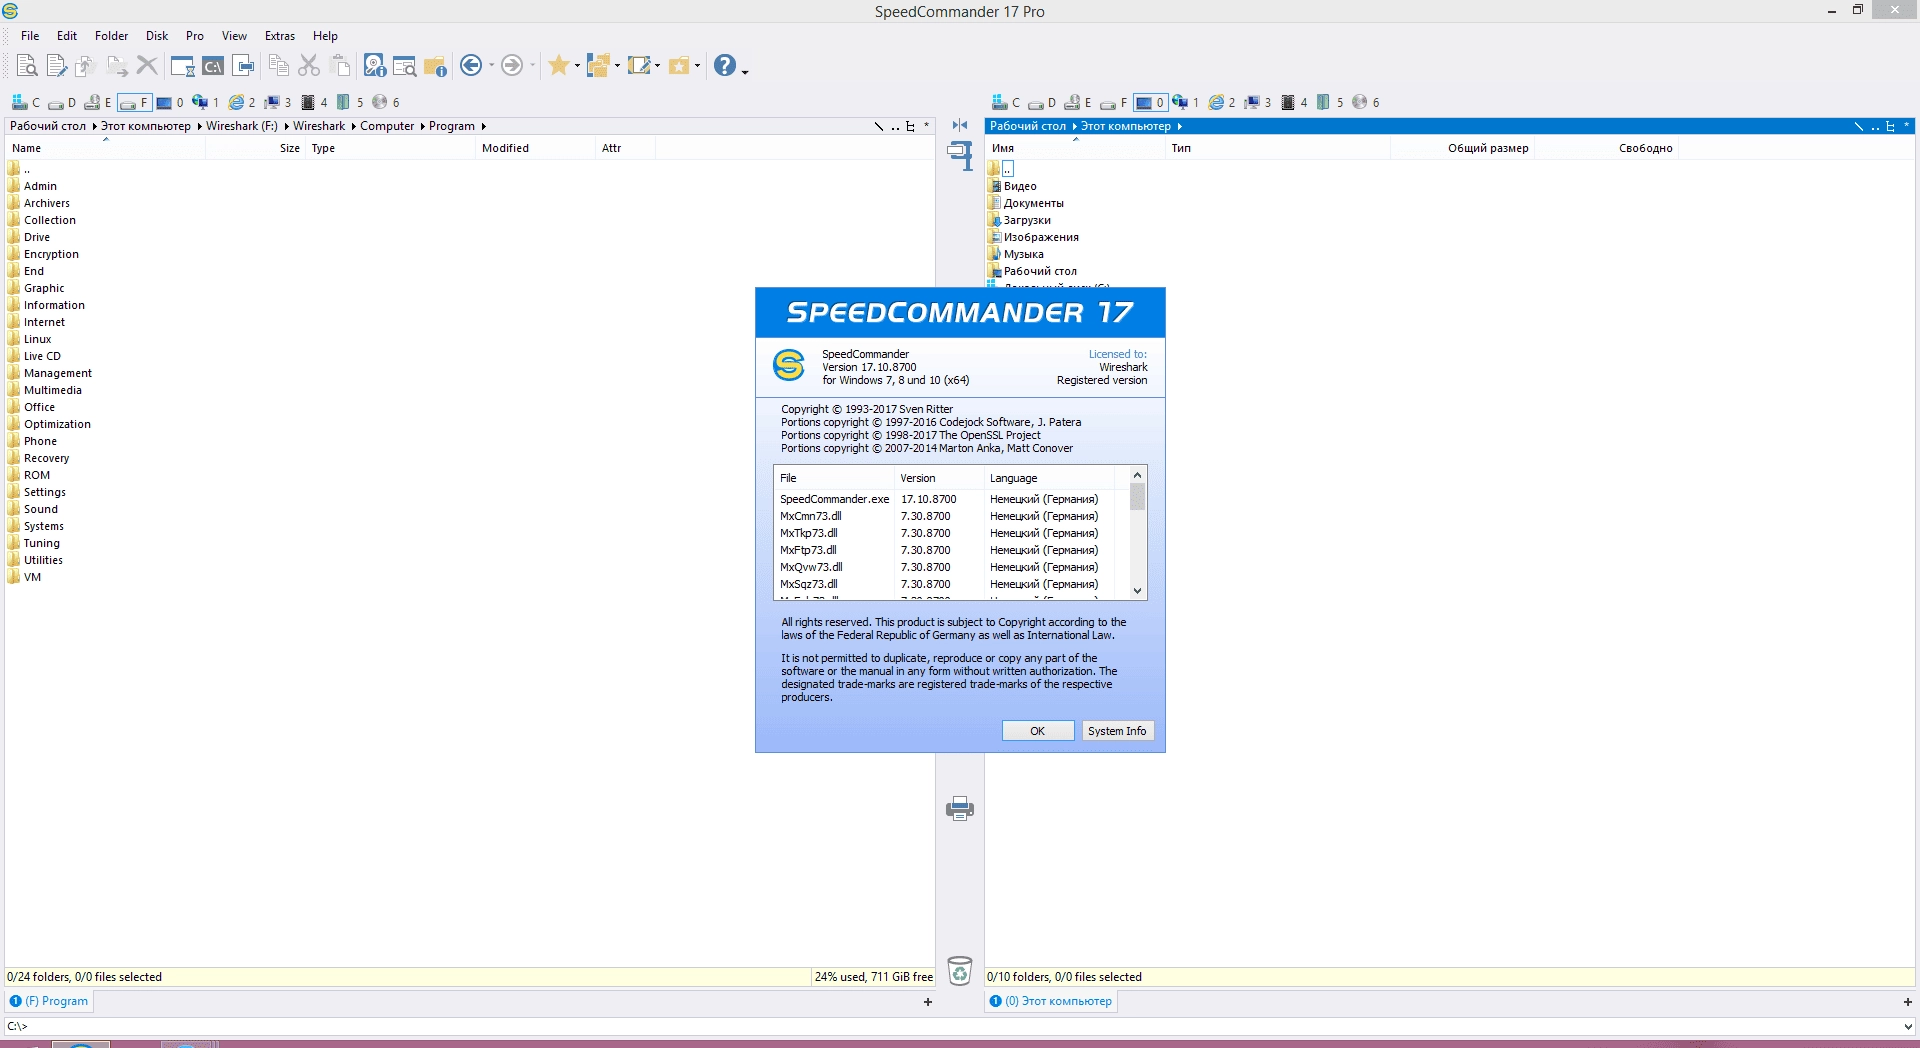Click the System Info button
Image resolution: width=1920 pixels, height=1048 pixels.
(x=1117, y=731)
